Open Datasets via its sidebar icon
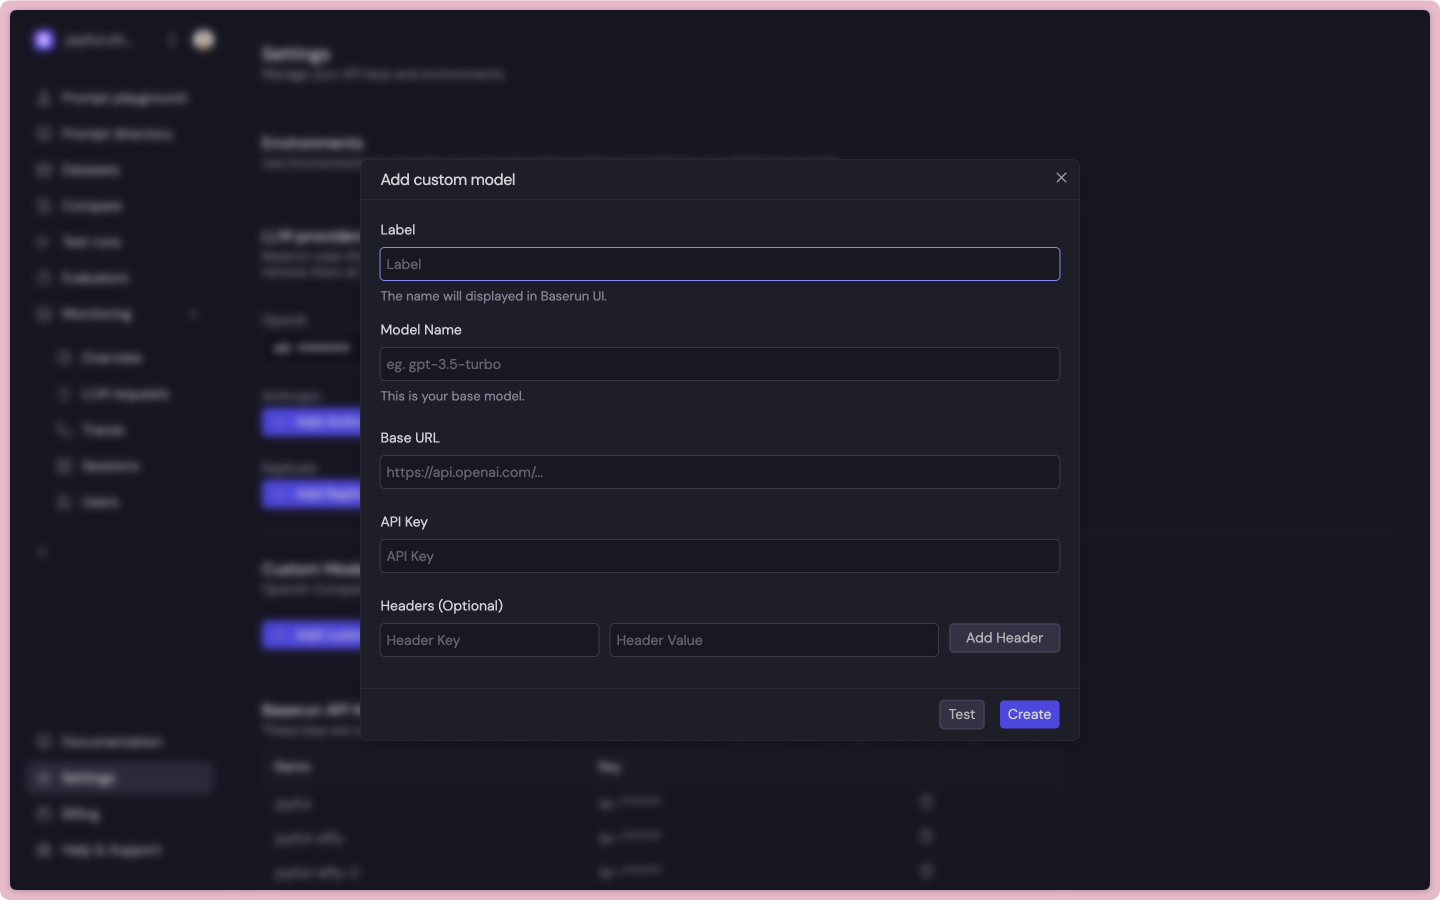Viewport: 1440px width, 900px height. tap(42, 170)
